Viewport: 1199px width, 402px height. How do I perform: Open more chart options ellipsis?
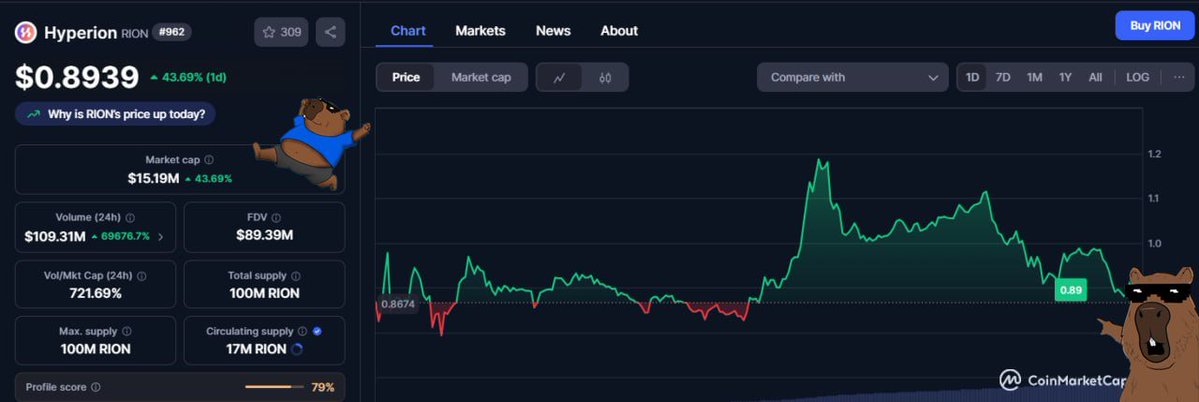click(1178, 77)
